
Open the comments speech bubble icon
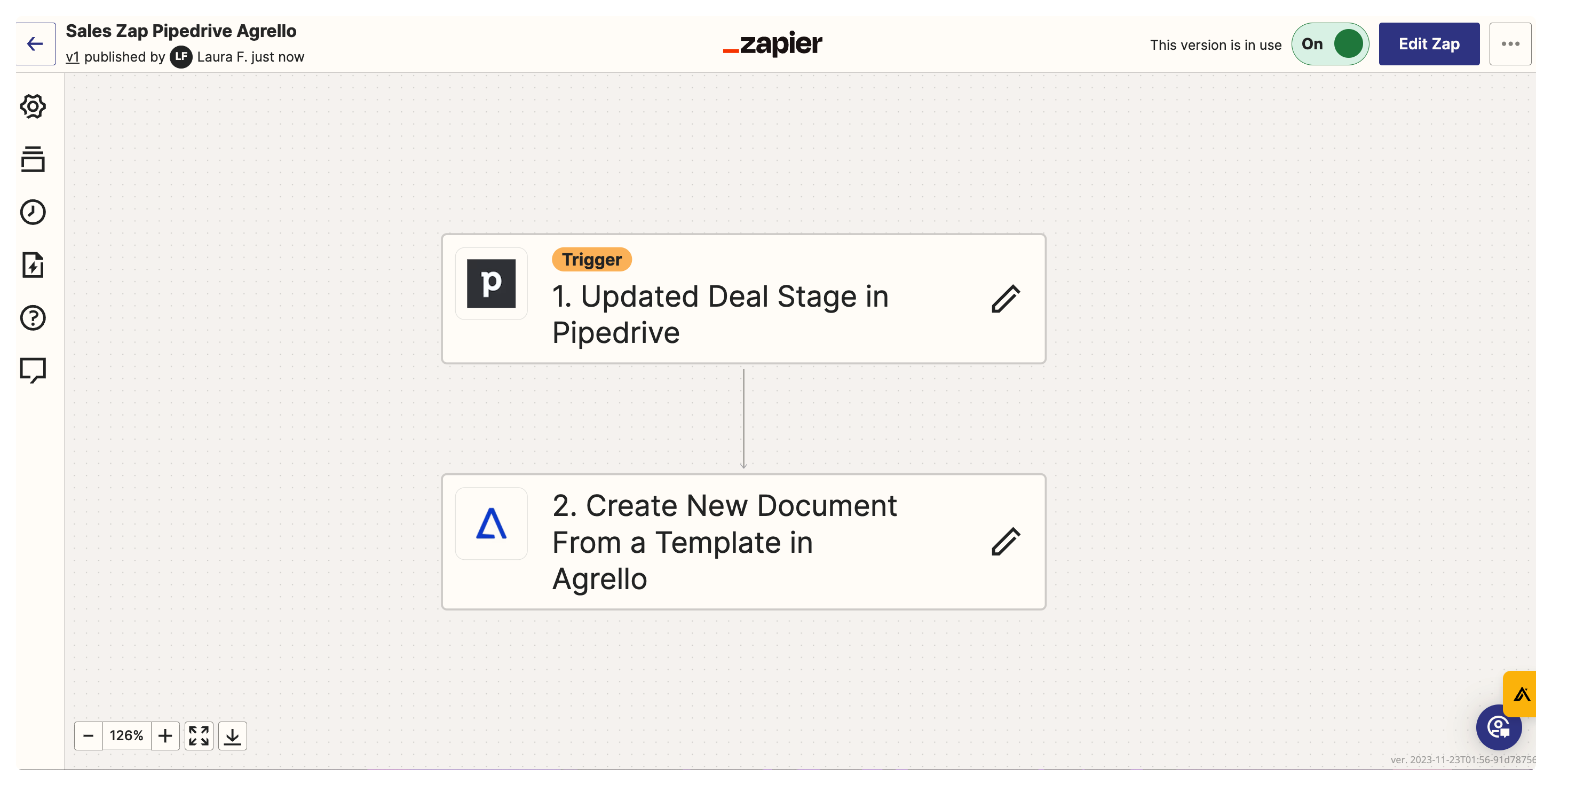point(33,371)
